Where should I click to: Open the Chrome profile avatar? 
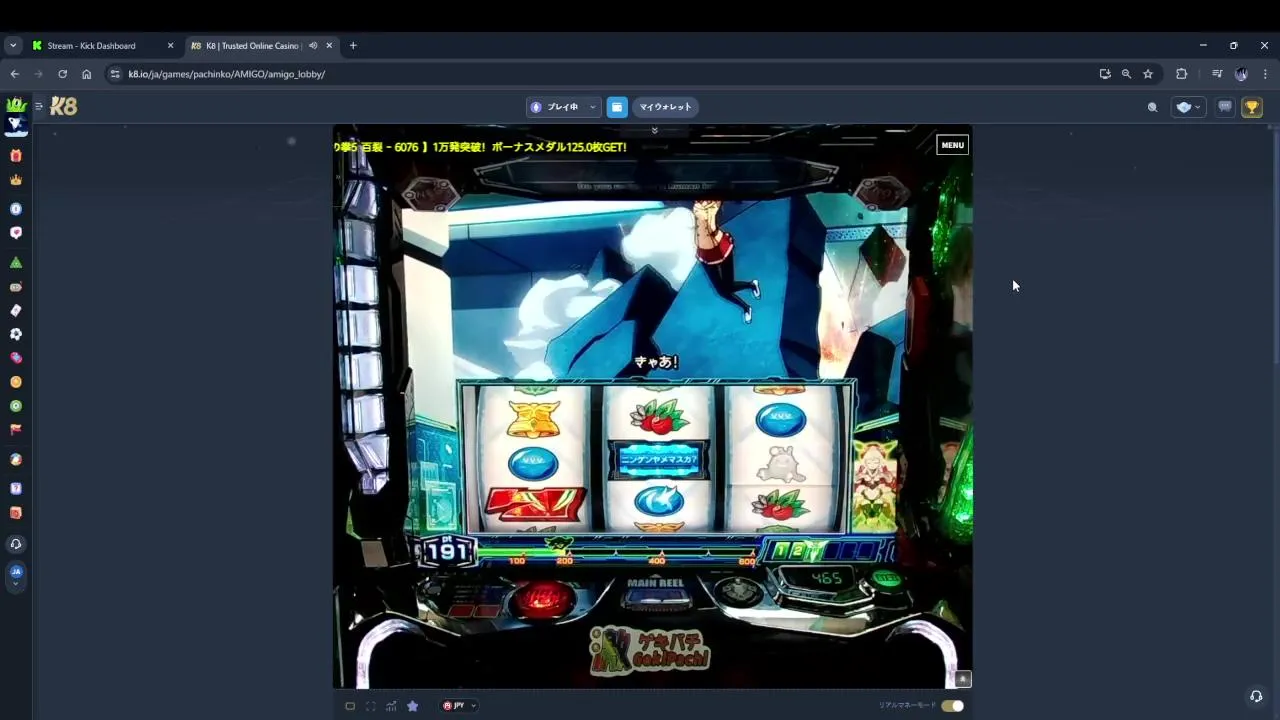(x=1241, y=74)
